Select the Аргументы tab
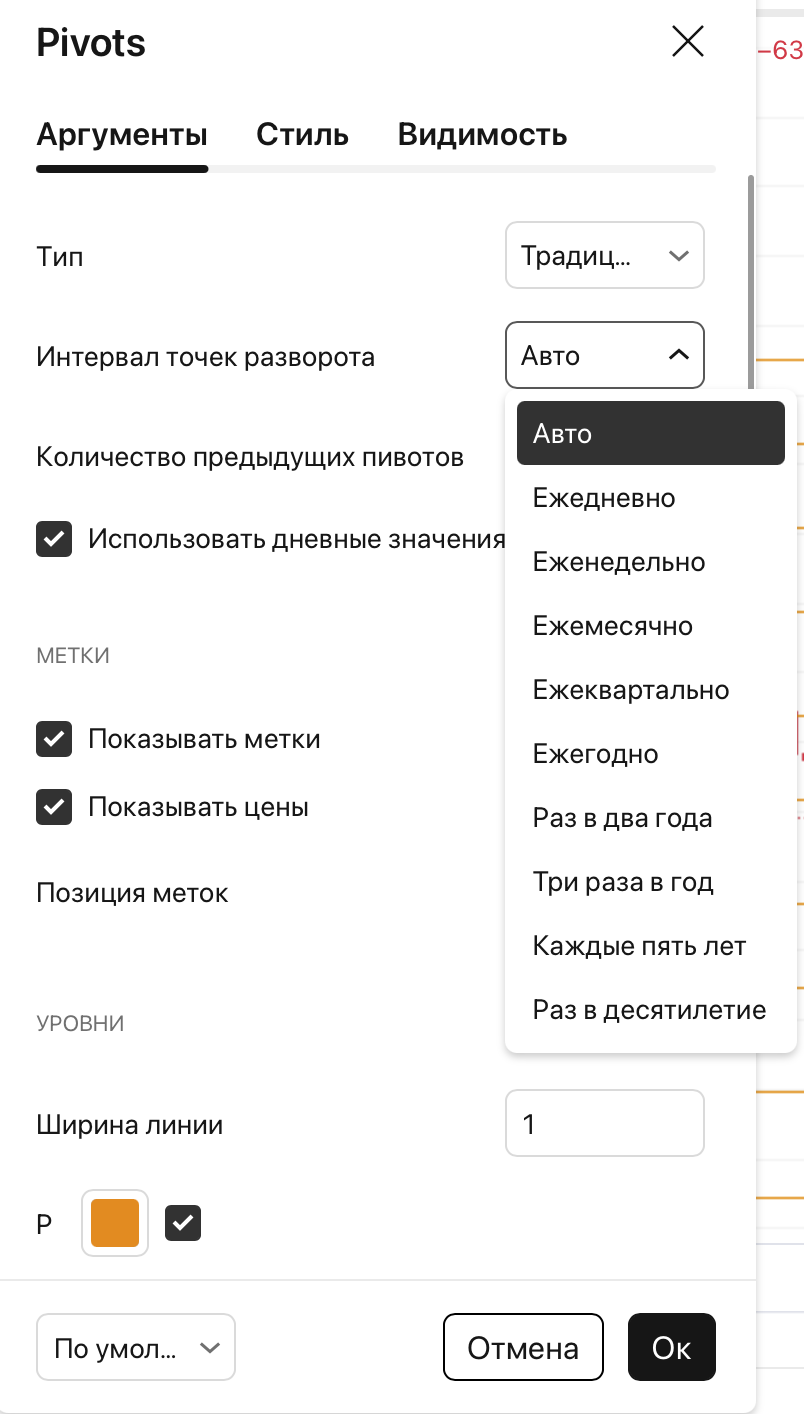This screenshot has height=1414, width=804. pyautogui.click(x=121, y=134)
